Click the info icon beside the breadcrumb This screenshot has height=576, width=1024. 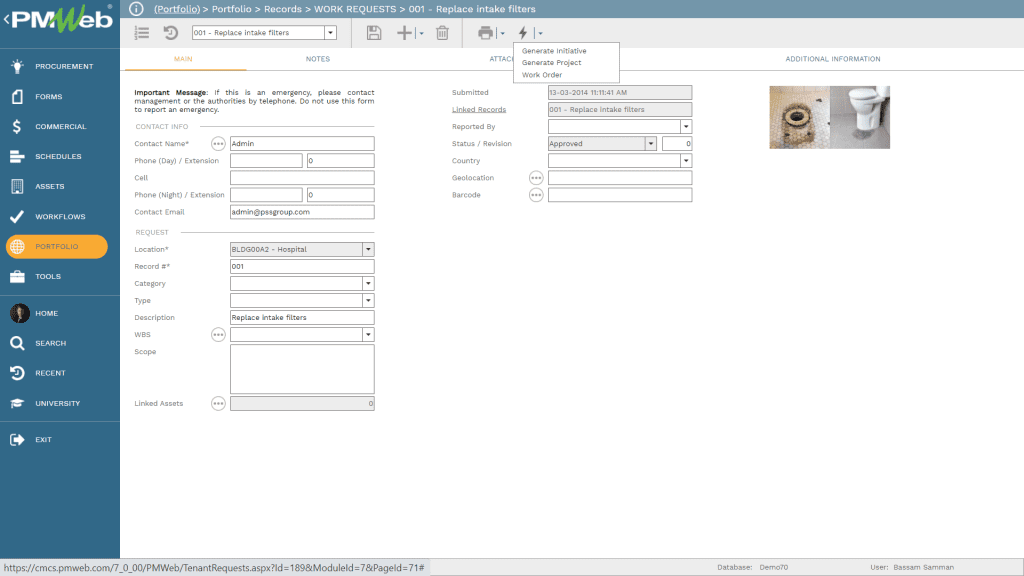[136, 8]
